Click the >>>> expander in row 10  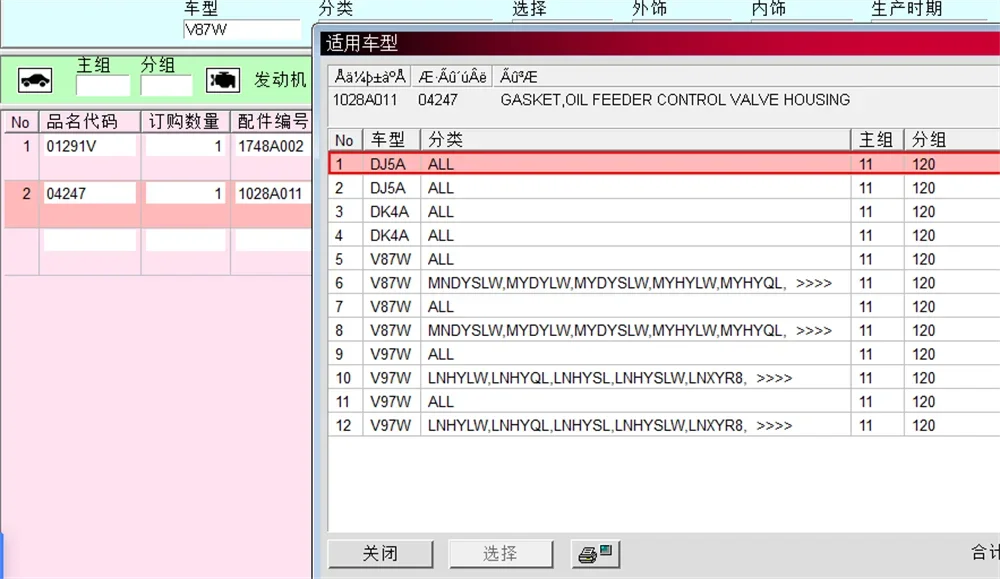(x=774, y=378)
